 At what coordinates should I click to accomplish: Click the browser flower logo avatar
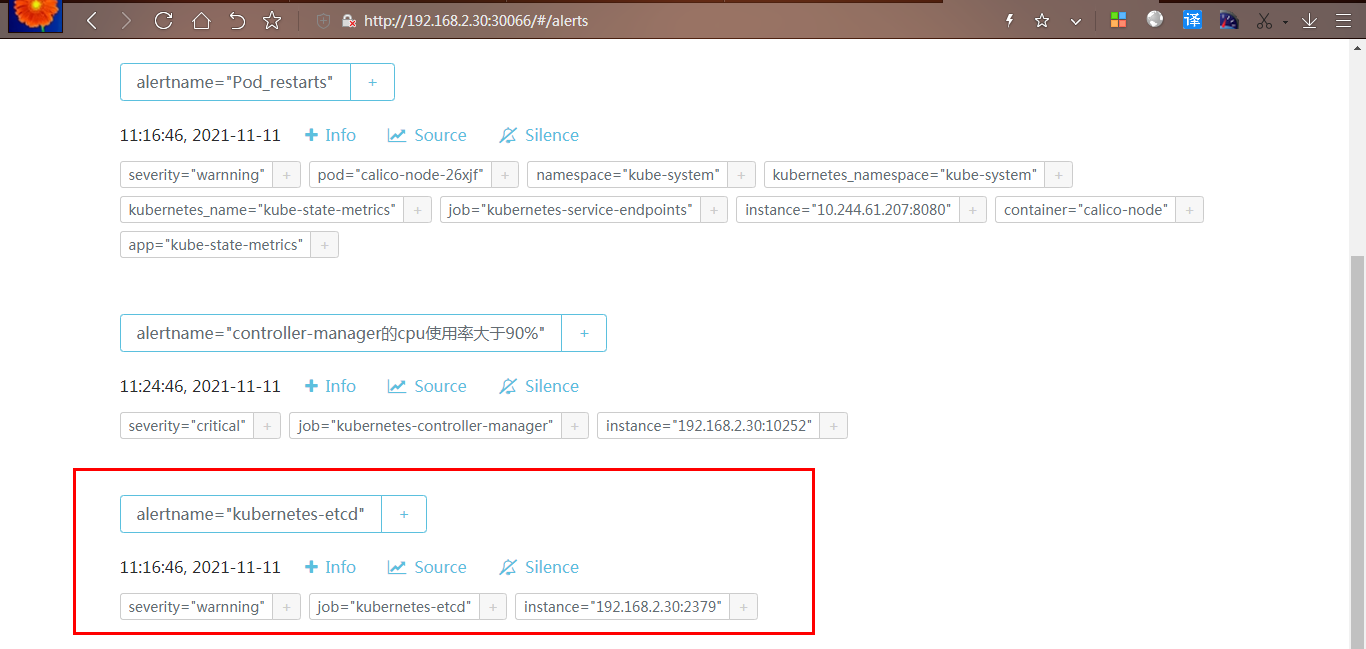36,16
